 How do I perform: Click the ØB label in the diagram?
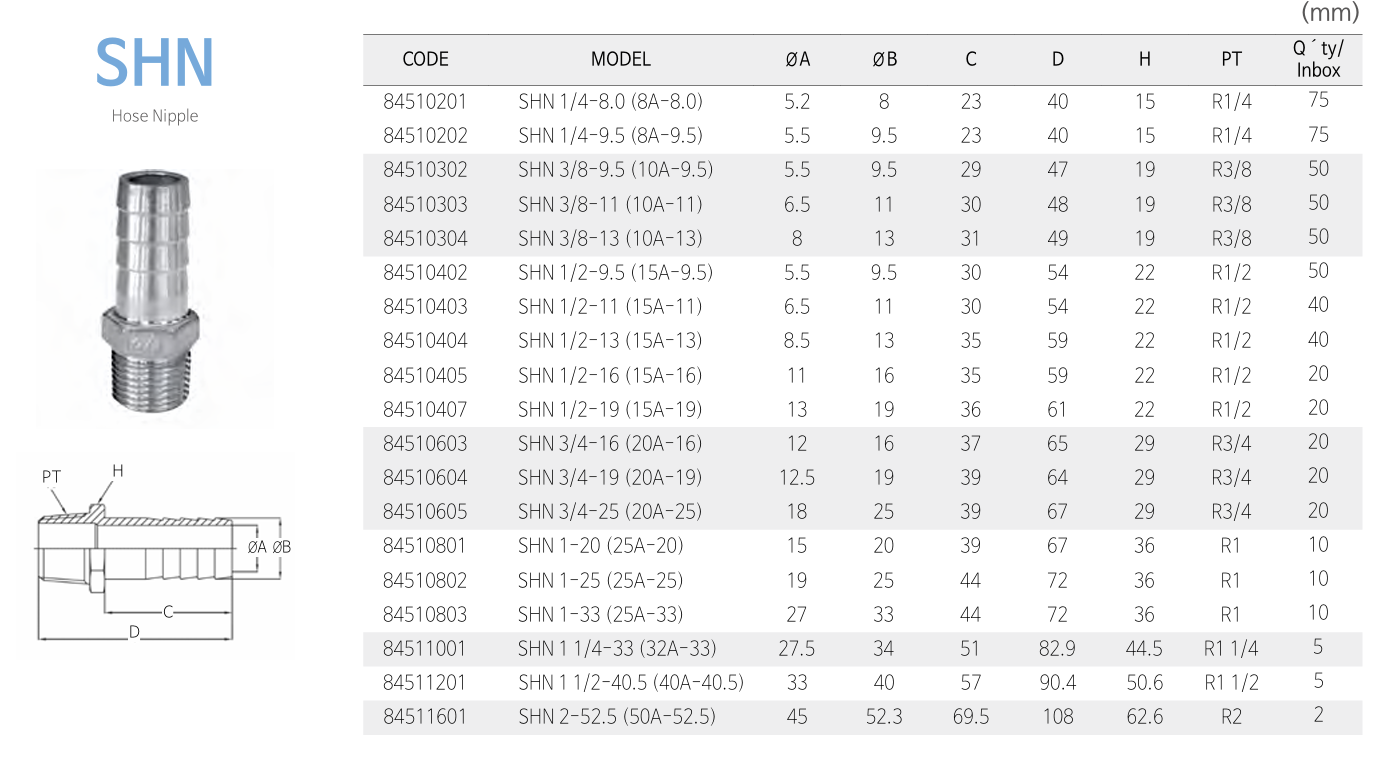tap(281, 547)
